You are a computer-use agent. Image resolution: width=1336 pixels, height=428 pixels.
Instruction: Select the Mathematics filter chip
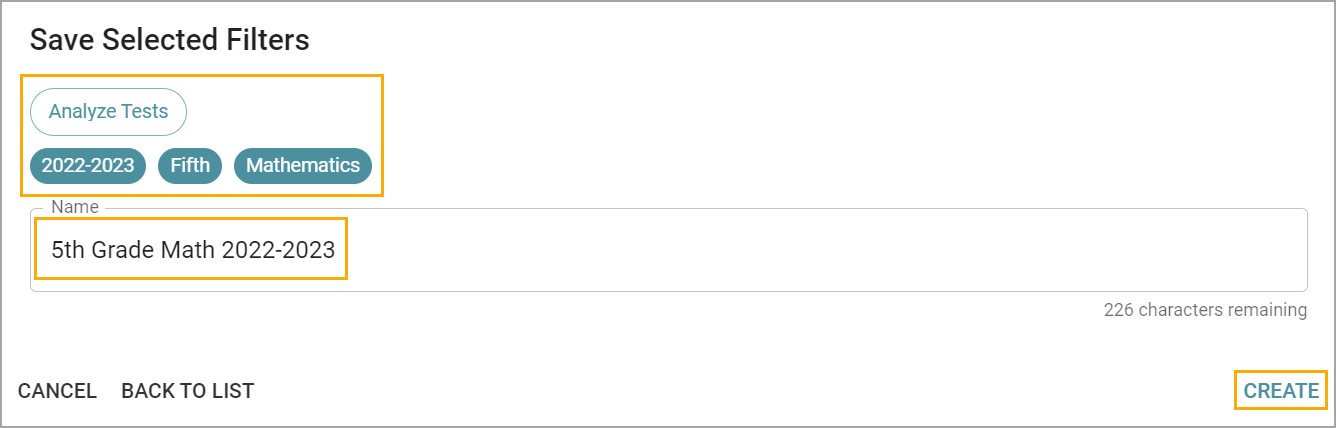[303, 166]
